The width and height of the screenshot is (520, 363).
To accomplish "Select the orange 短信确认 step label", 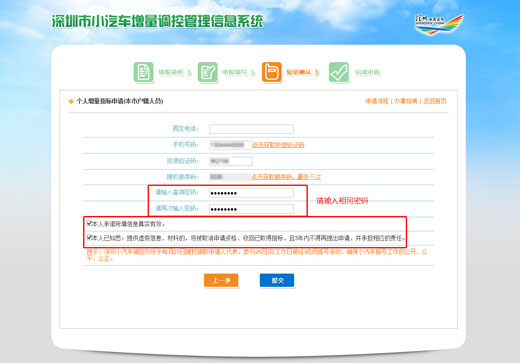I will pos(299,72).
